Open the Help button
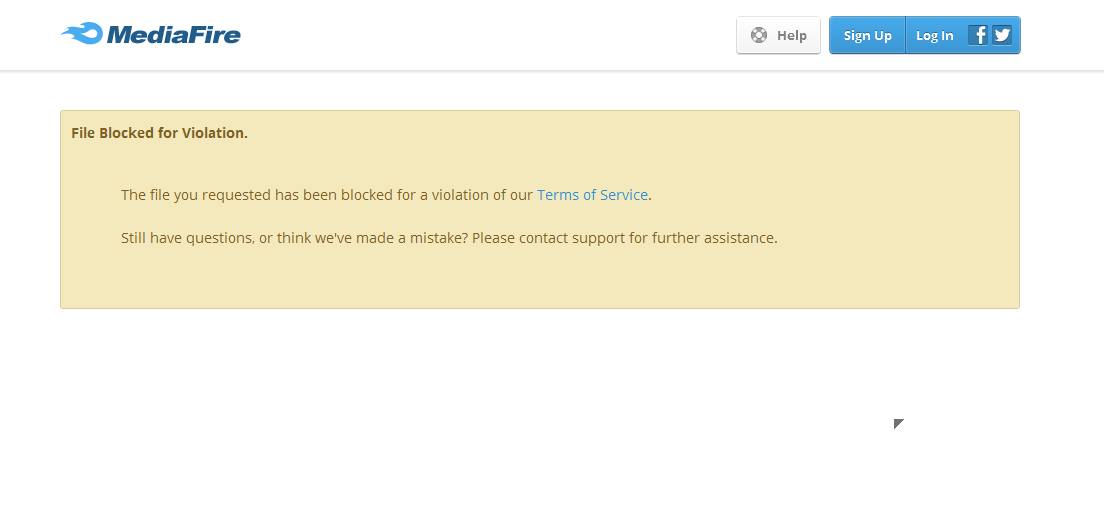Viewport: 1104px width, 511px height. pyautogui.click(x=778, y=35)
